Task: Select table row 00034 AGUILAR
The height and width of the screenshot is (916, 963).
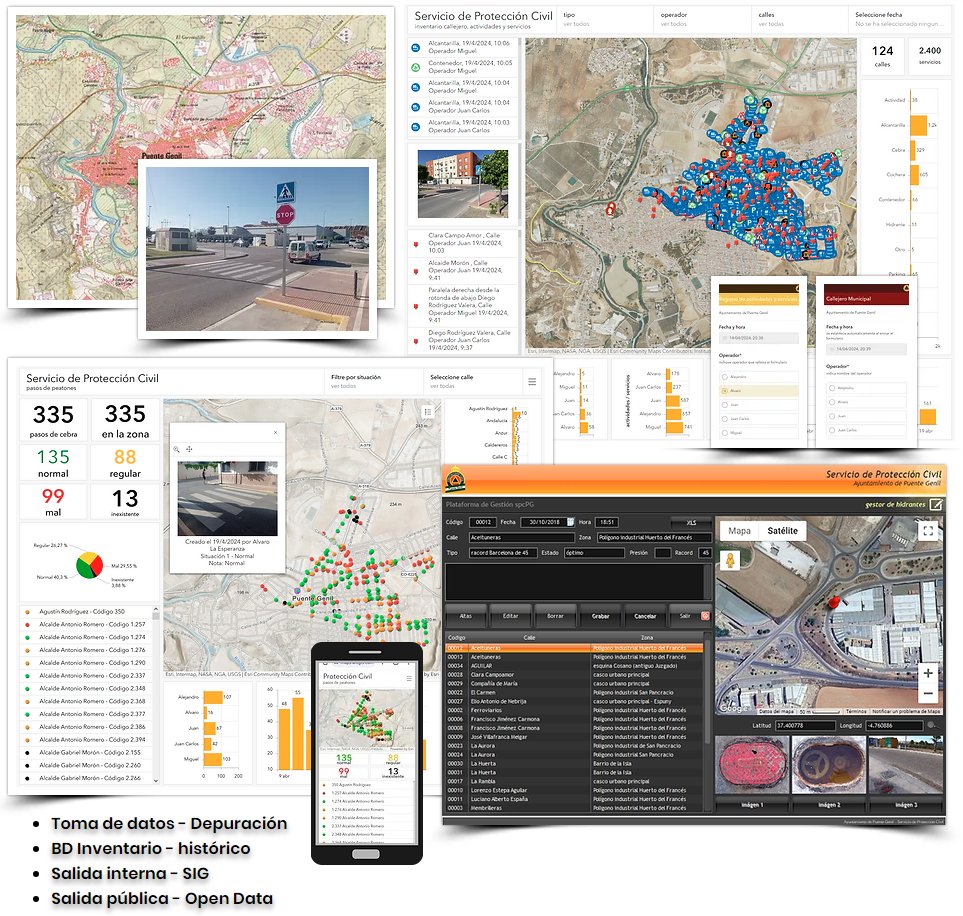Action: coord(574,665)
